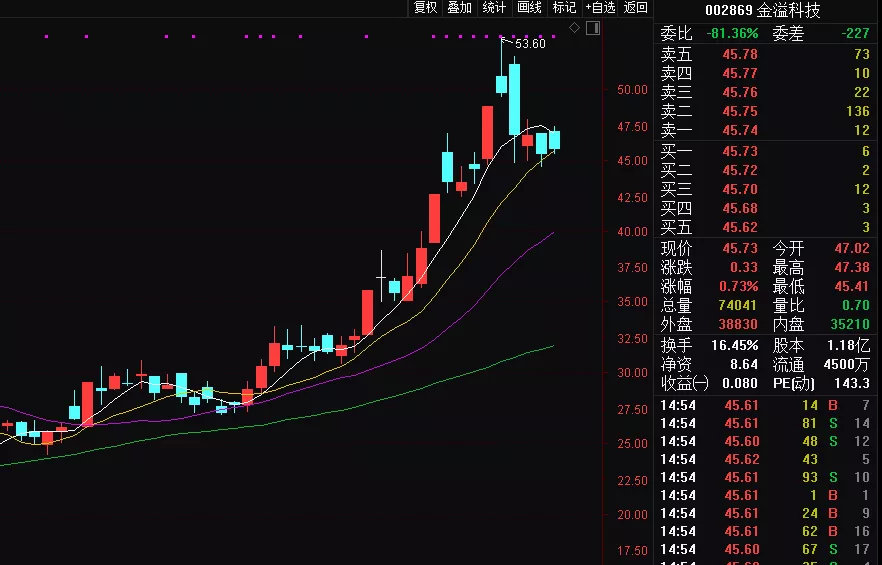
Task: Select the stock title 002869 金溢科技
Action: point(763,10)
